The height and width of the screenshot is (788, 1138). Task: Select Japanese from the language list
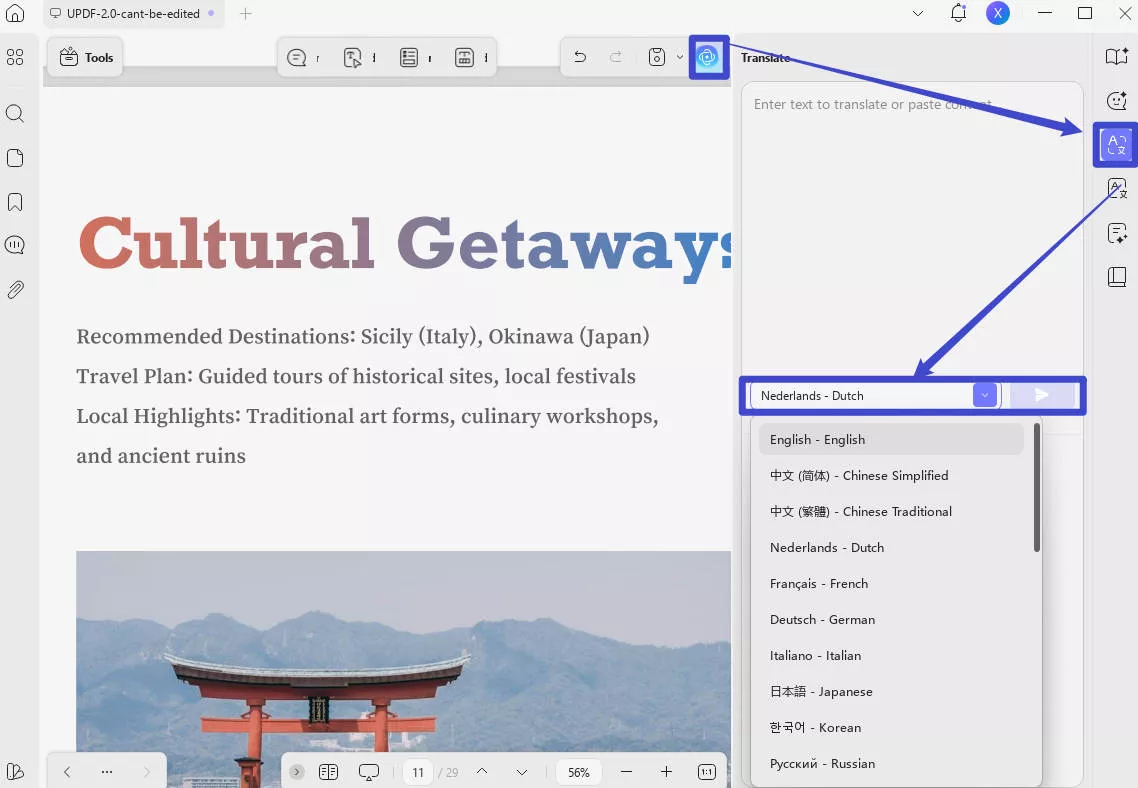821,691
